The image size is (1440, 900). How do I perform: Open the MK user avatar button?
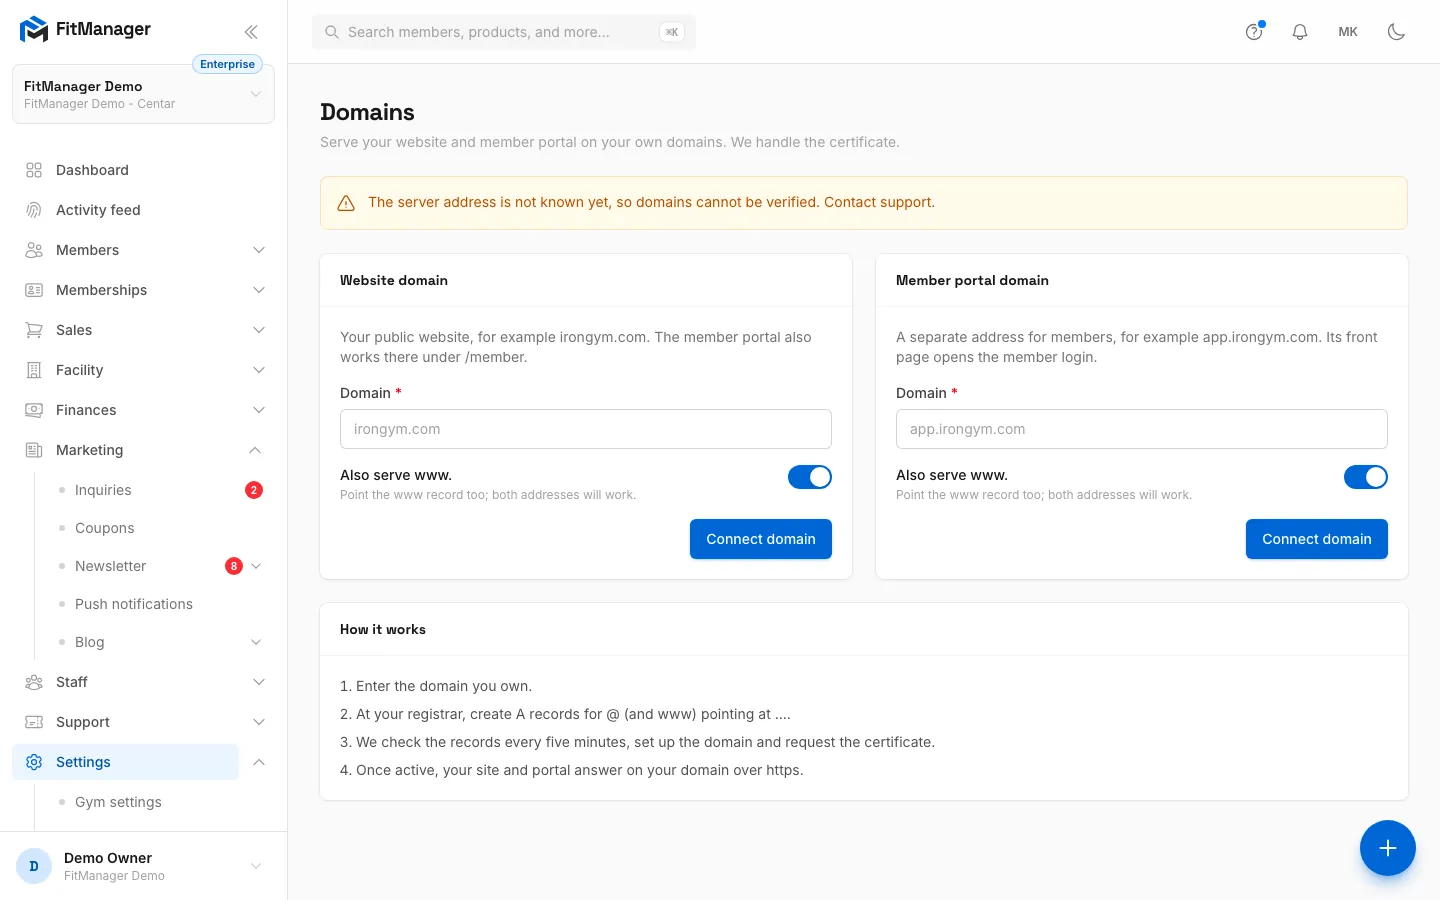[1348, 32]
